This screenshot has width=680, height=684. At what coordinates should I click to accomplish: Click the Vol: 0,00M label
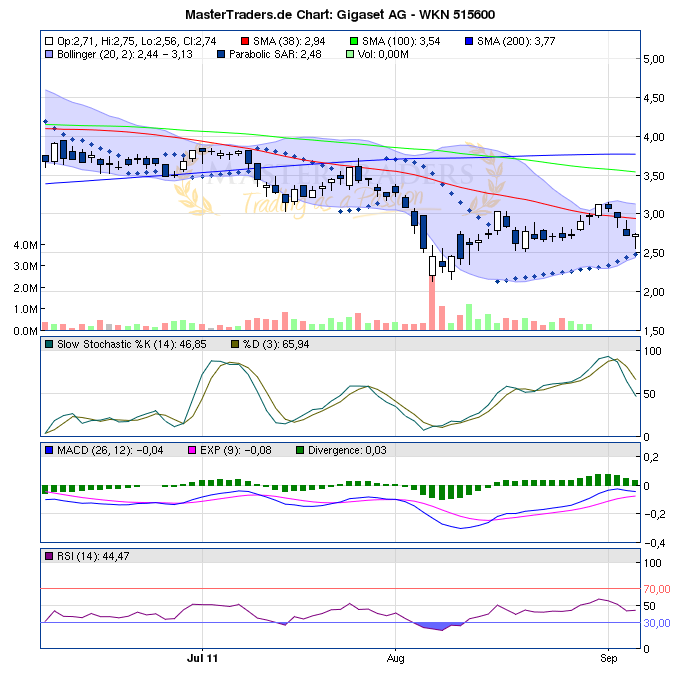click(x=383, y=55)
